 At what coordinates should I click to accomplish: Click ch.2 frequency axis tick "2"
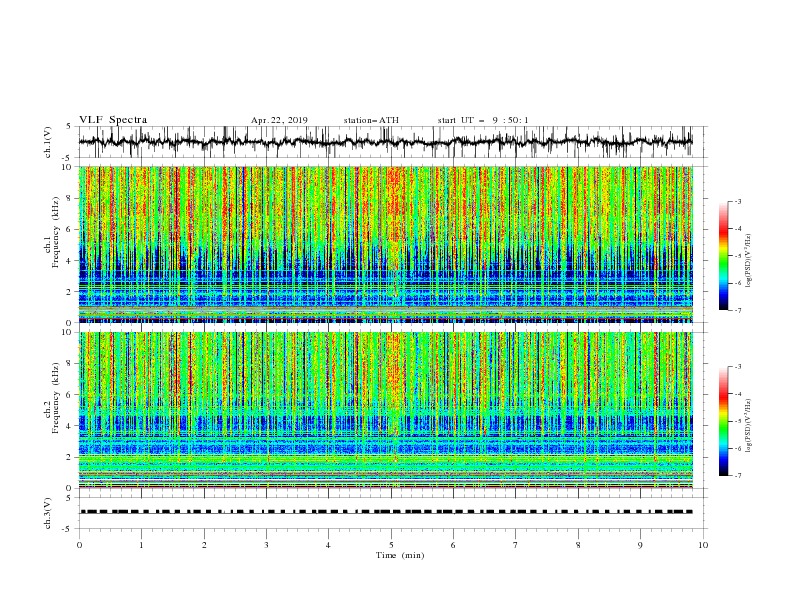coord(69,457)
